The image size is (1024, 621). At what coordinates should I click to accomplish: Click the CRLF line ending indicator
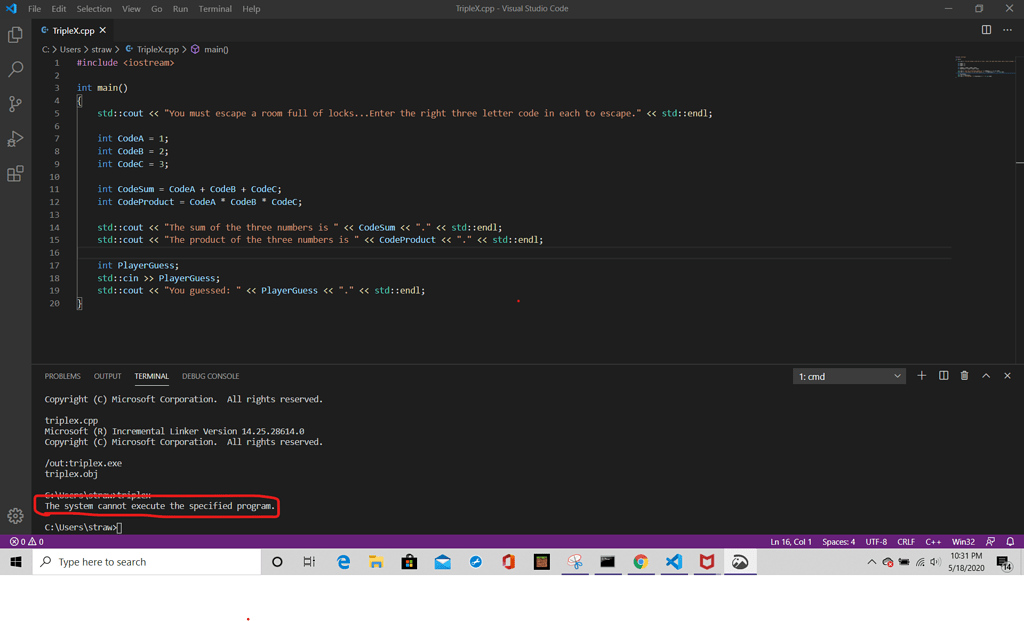pos(906,542)
